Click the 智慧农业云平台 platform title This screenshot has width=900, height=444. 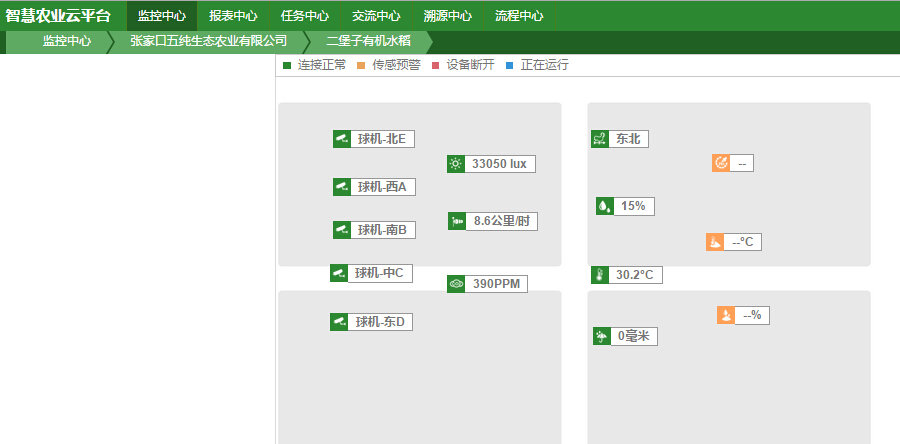point(58,16)
